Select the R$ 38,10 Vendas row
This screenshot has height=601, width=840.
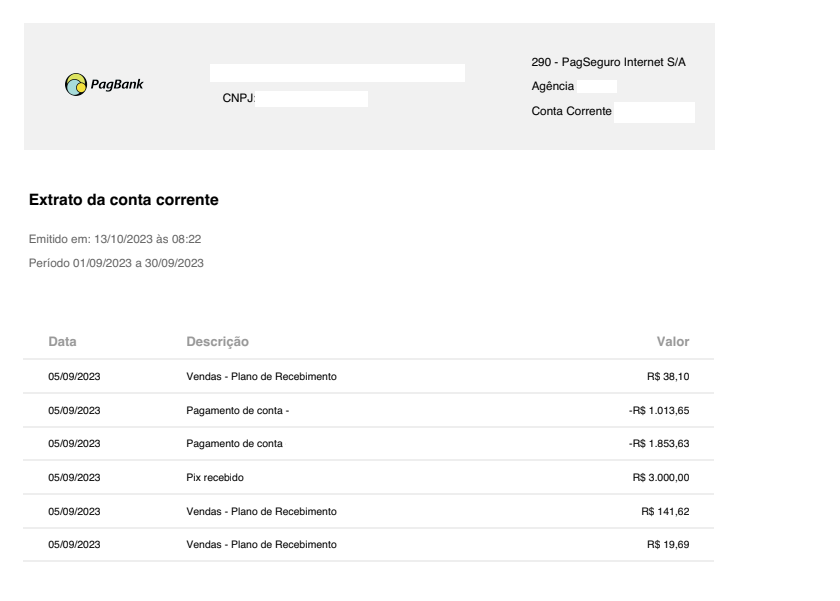pyautogui.click(x=369, y=377)
